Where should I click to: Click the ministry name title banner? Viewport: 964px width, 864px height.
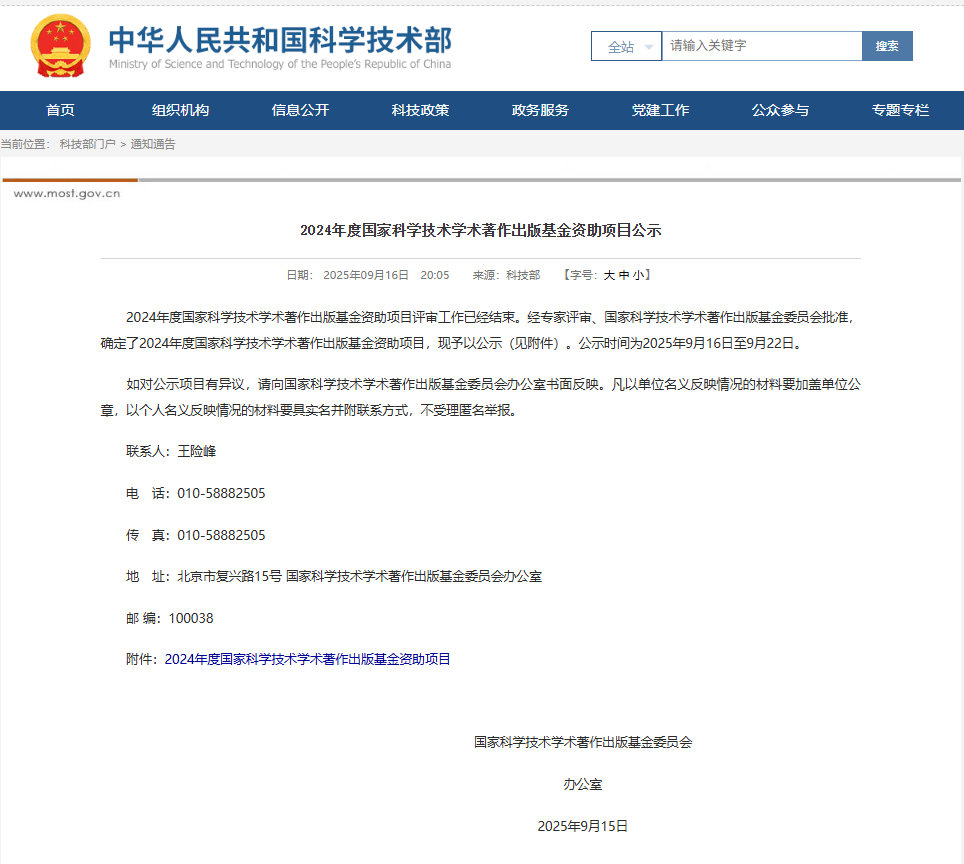[279, 46]
